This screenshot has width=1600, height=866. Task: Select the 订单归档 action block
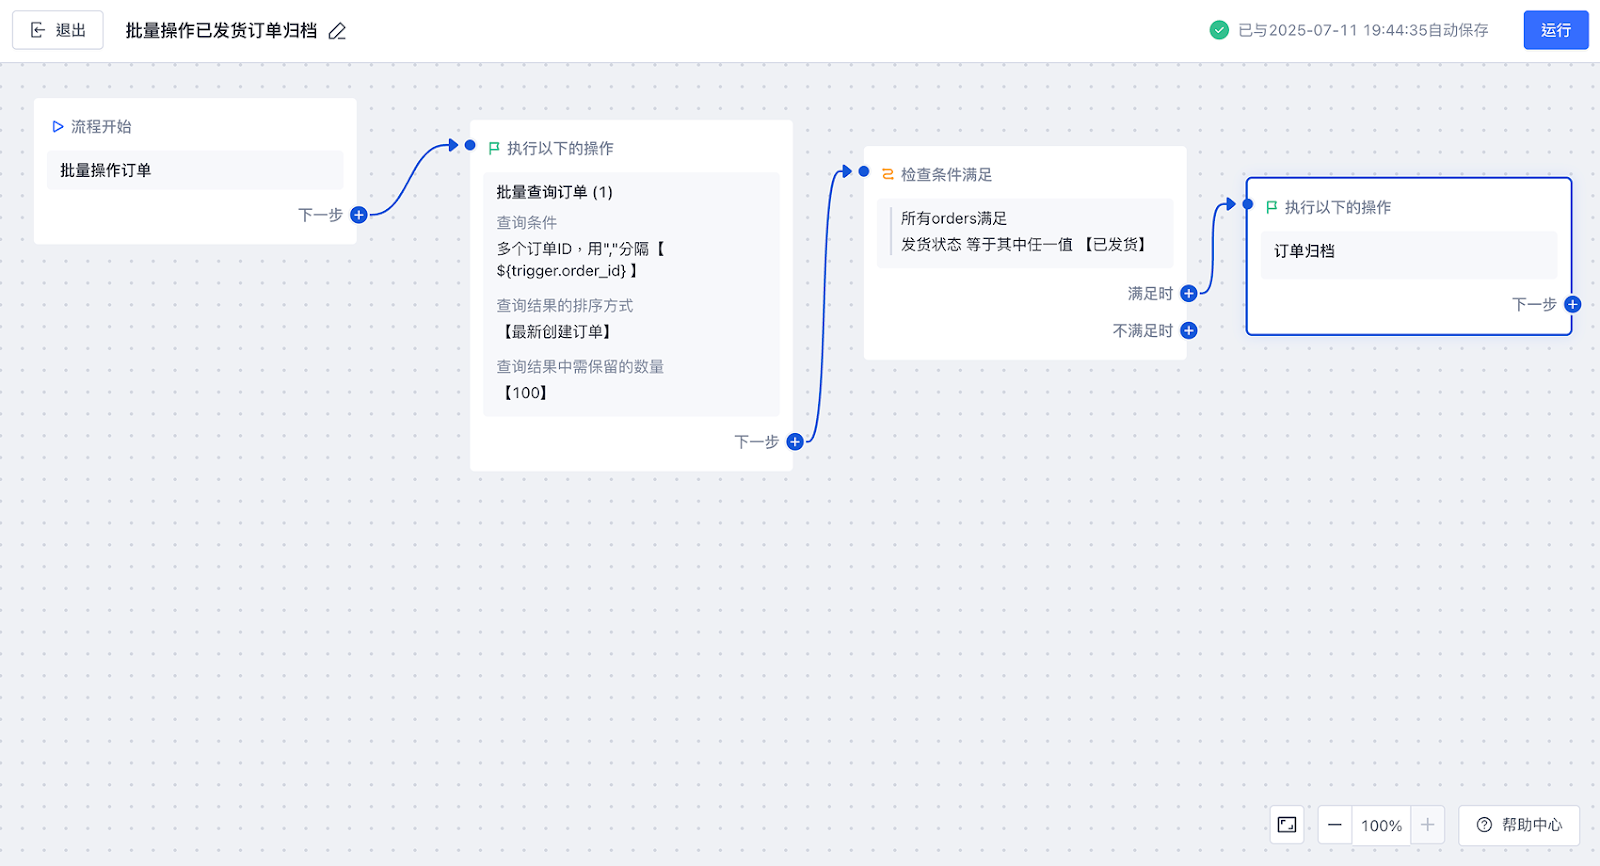pos(1408,252)
